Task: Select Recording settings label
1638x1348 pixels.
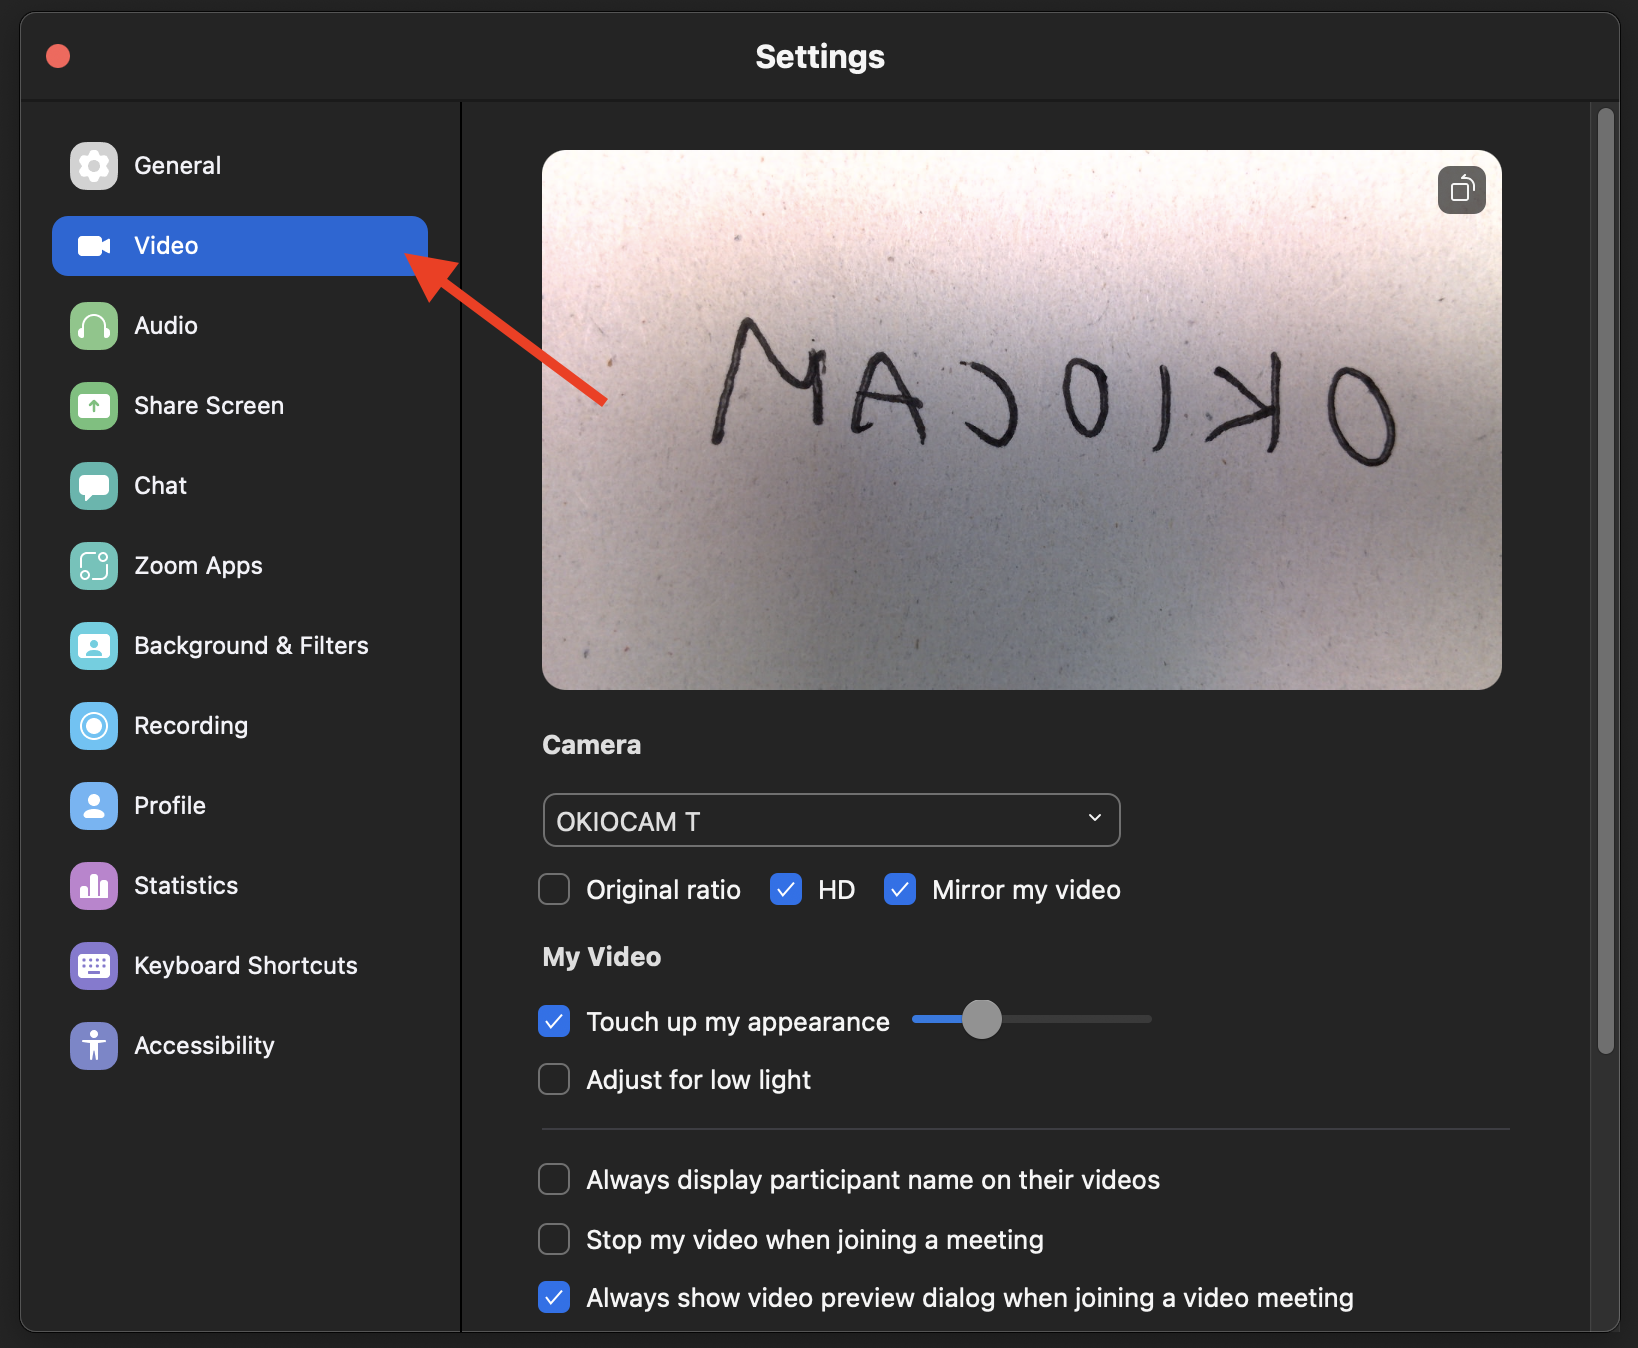Action: click(x=191, y=726)
